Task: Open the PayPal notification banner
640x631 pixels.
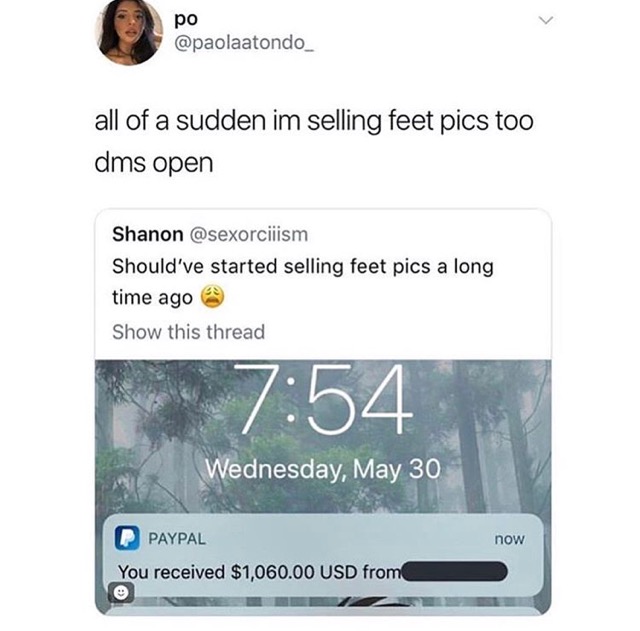Action: [x=323, y=555]
